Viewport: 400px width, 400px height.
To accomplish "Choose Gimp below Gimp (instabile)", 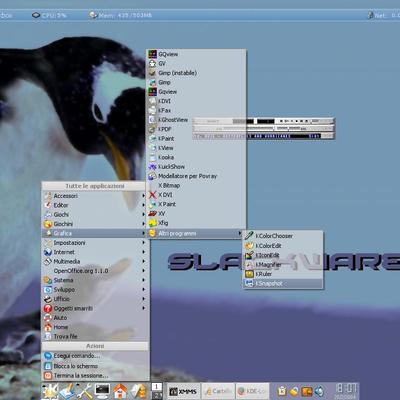I will [x=196, y=82].
